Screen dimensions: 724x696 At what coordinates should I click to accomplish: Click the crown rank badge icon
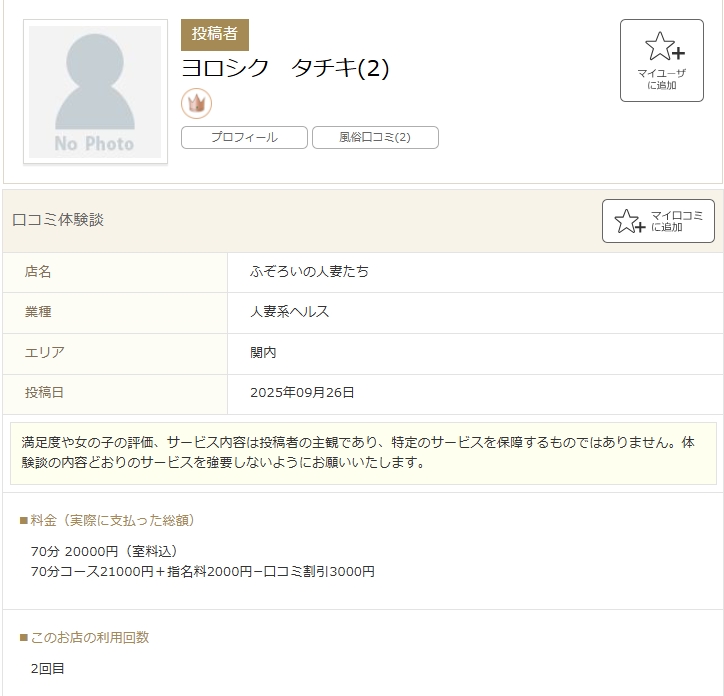click(x=196, y=103)
